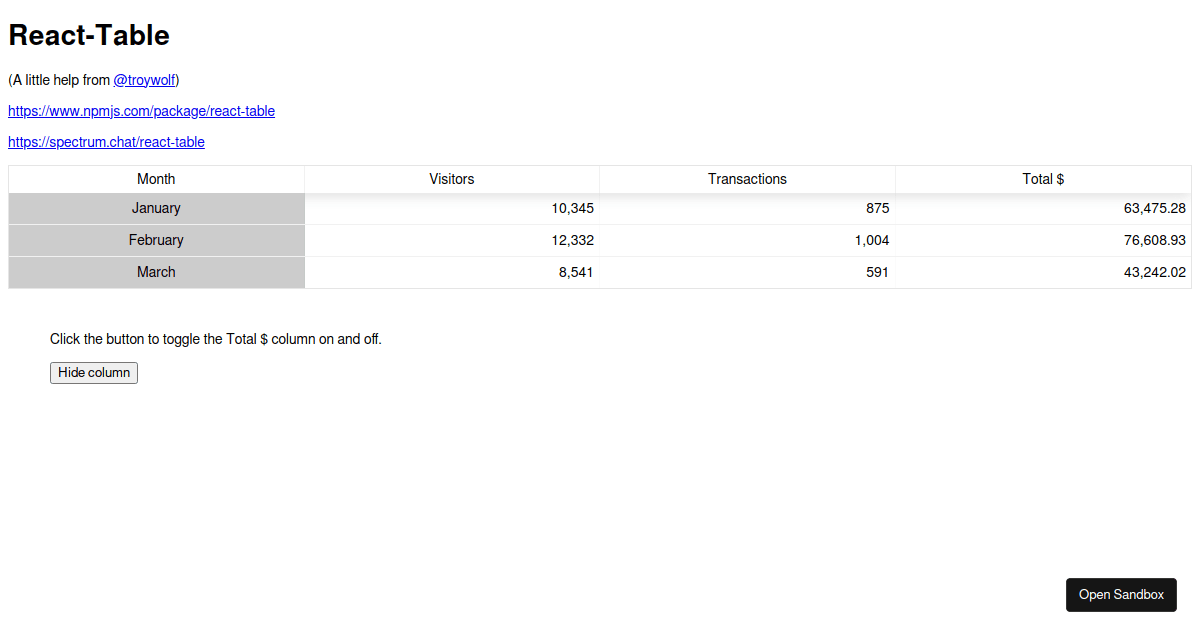This screenshot has height=630, width=1200.
Task: Sort by the Transactions column header
Action: point(747,179)
